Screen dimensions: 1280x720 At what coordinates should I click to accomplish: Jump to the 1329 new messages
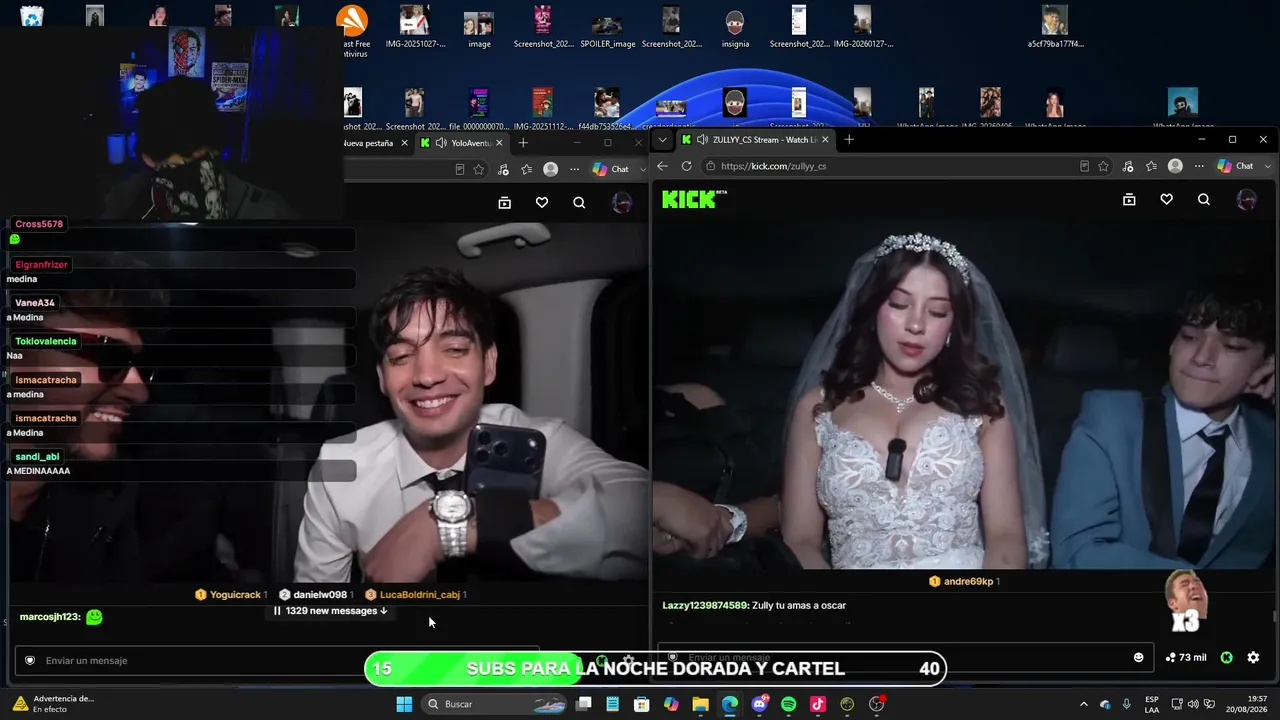click(330, 611)
